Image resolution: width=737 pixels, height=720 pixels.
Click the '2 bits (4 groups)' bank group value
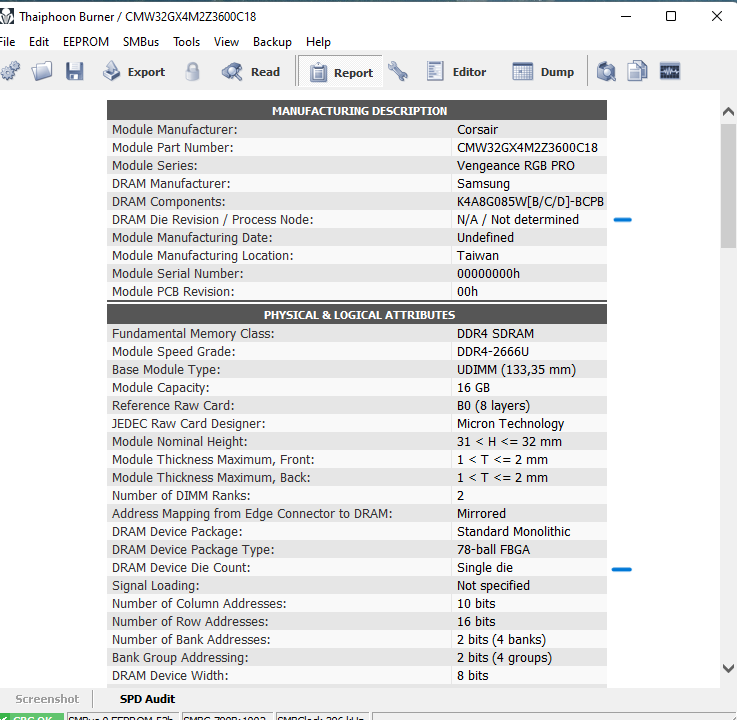pos(504,658)
